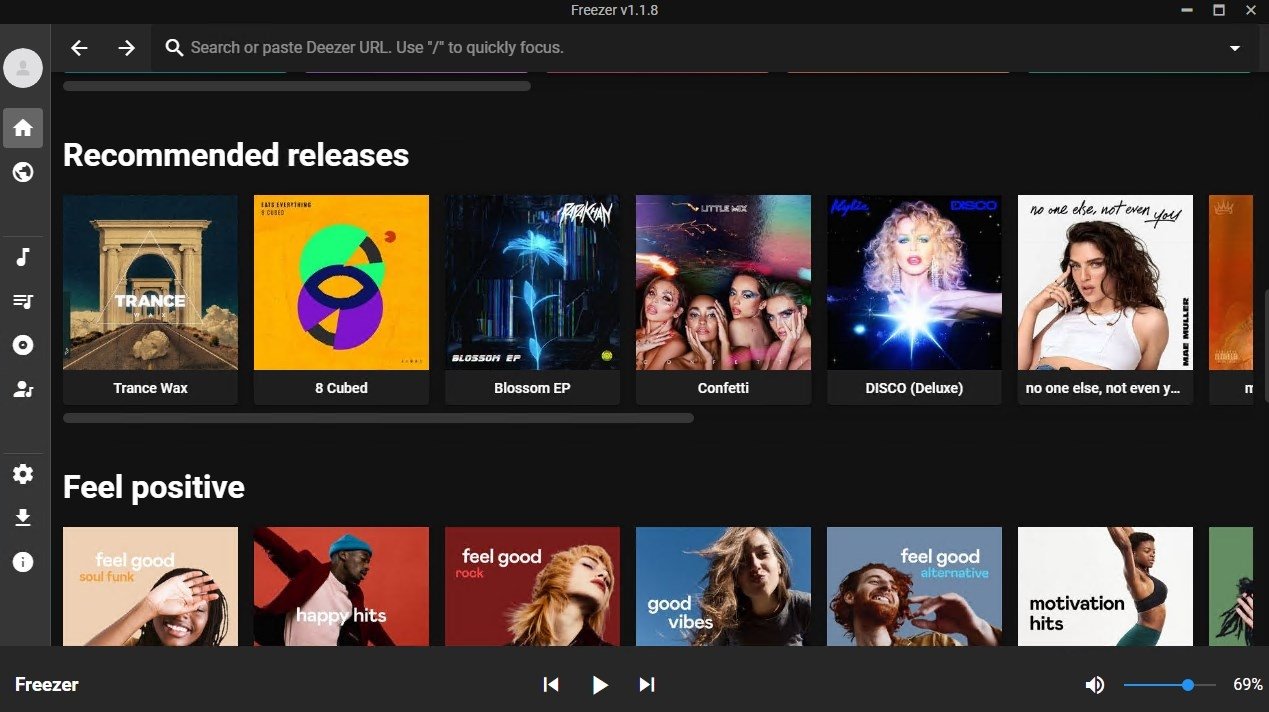Open the About info icon
Image resolution: width=1269 pixels, height=712 pixels.
coord(23,562)
